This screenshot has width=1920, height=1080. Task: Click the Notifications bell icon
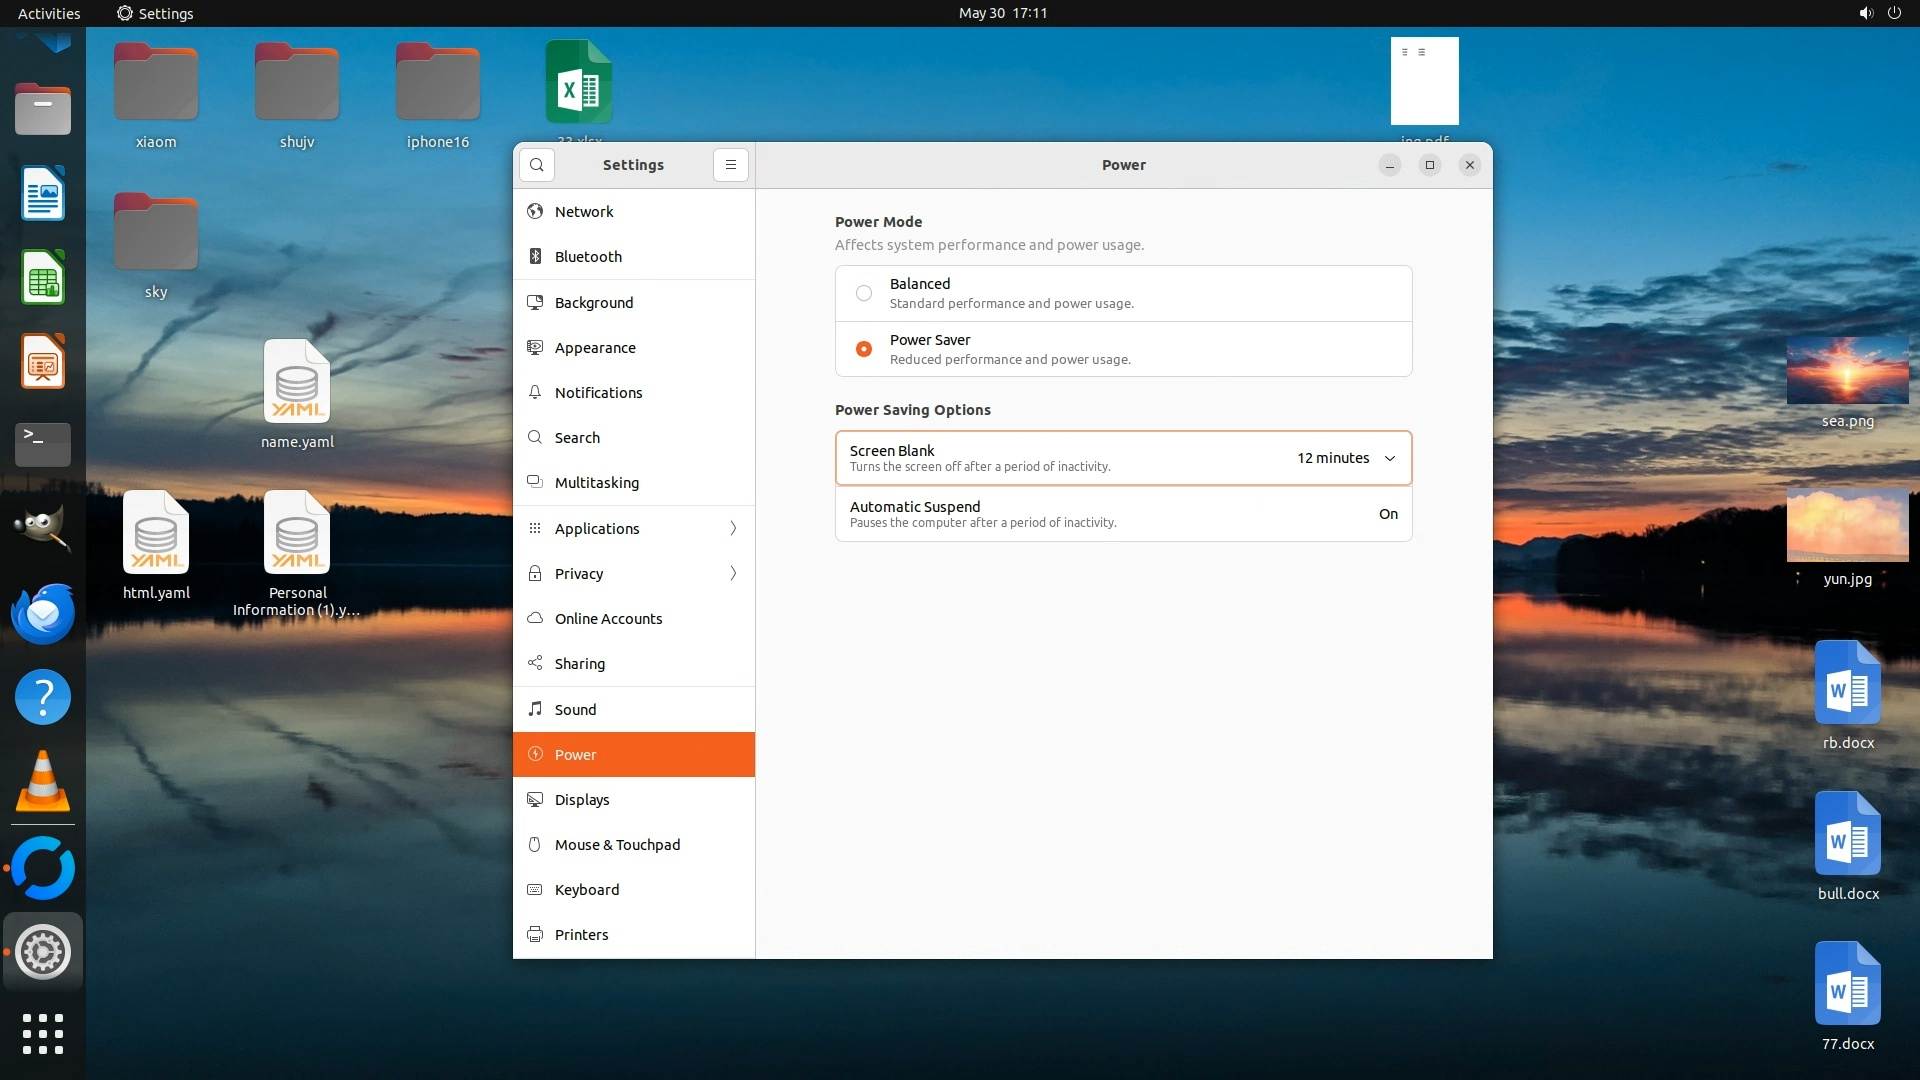click(x=535, y=392)
